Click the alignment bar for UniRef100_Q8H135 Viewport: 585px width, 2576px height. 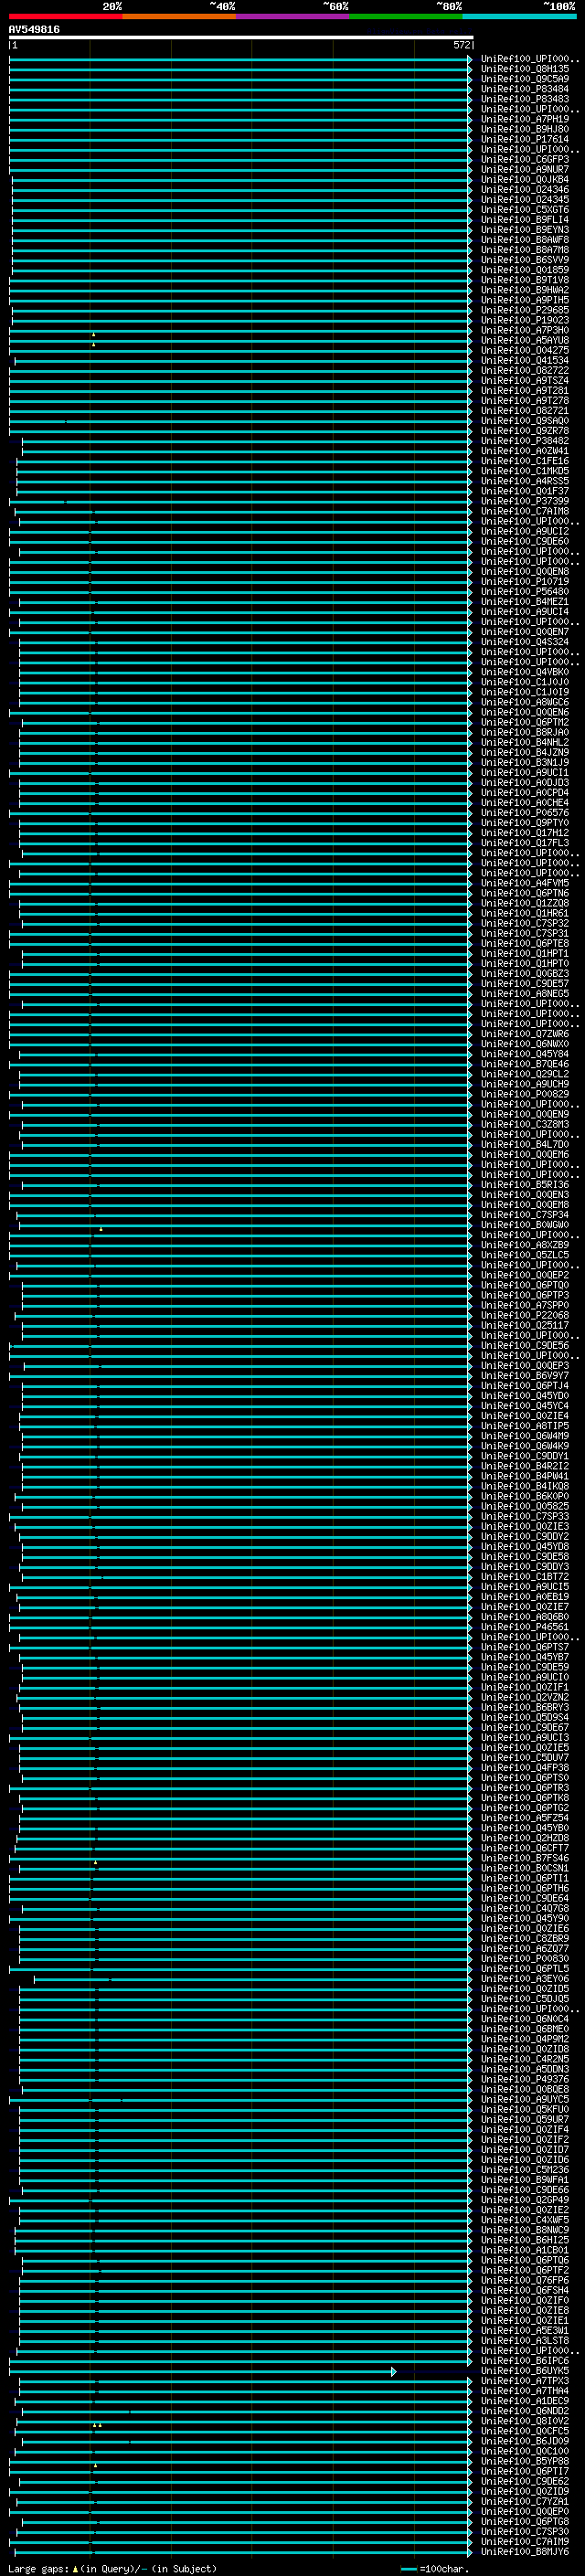[x=241, y=69]
